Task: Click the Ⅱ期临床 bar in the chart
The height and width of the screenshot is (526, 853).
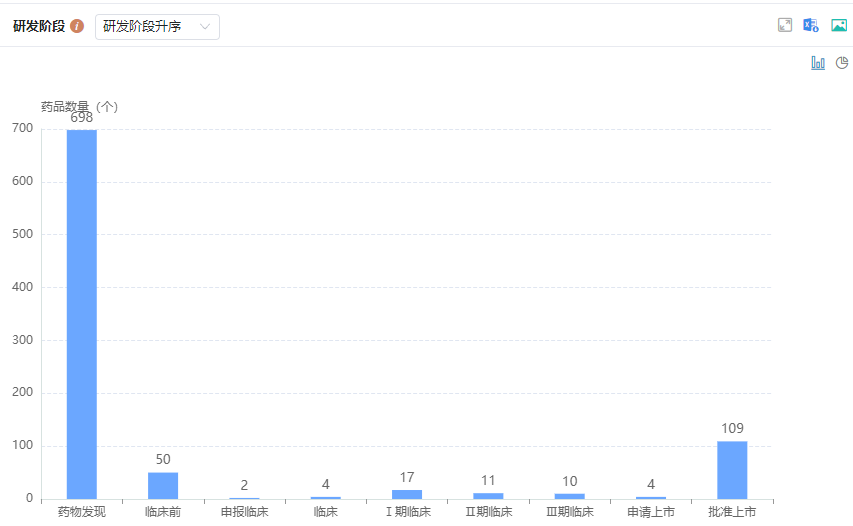Action: coord(488,495)
